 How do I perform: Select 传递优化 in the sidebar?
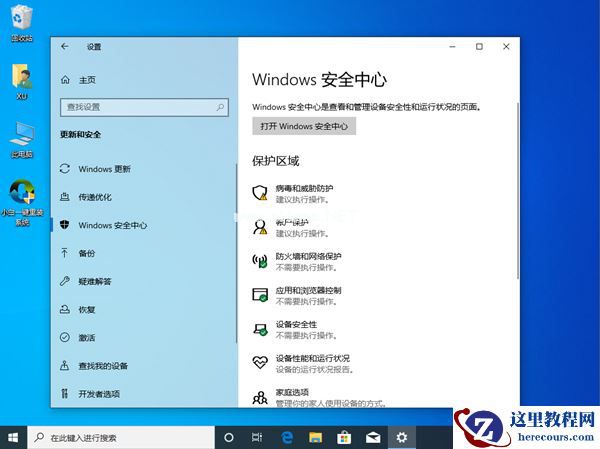(95, 197)
